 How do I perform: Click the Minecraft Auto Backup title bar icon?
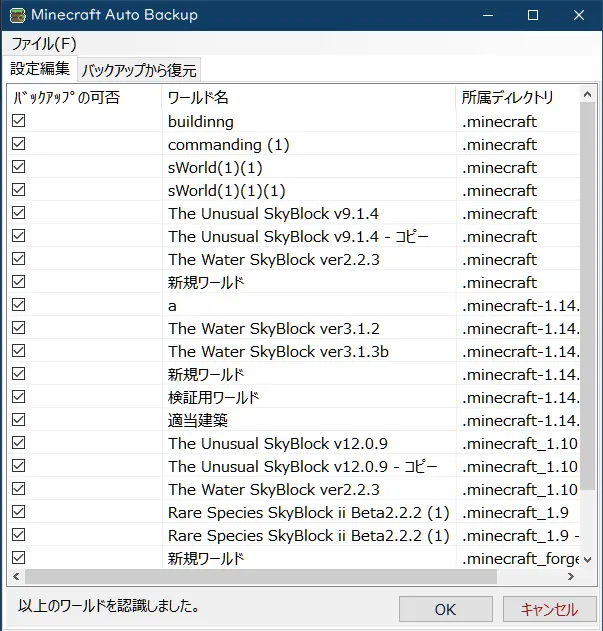[16, 15]
